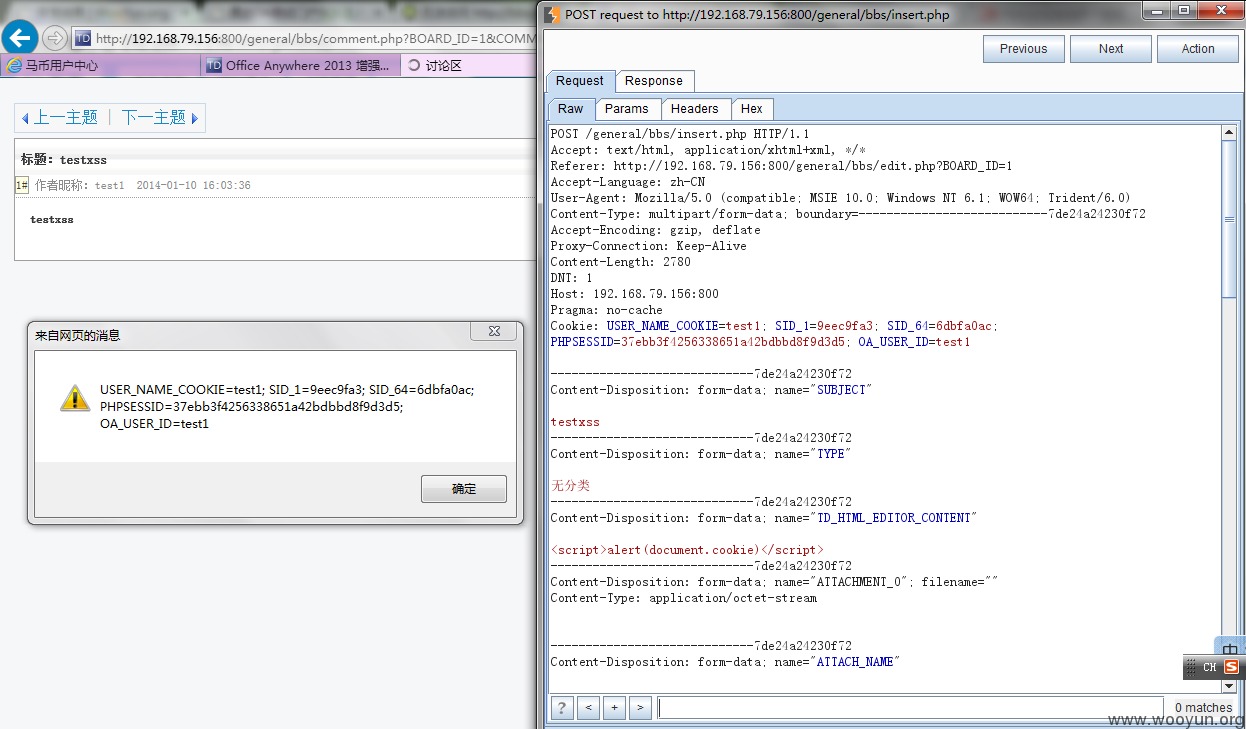Click the User-Agent header line
The height and width of the screenshot is (729, 1246).
click(x=840, y=198)
